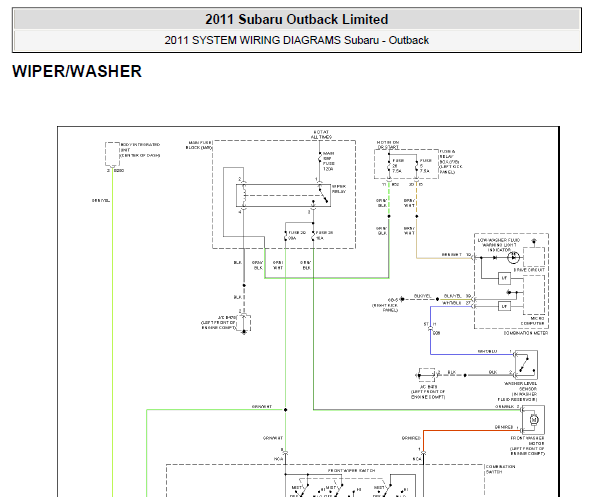
Task: Click the GRN/BLK terminal 2 label at washer motor
Action: [x=507, y=406]
